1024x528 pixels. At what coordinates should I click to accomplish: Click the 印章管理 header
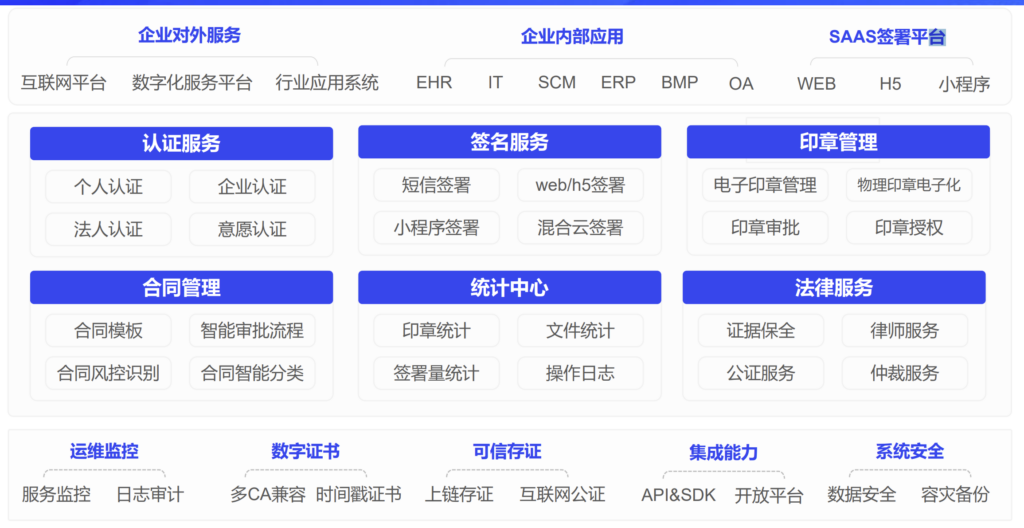point(838,142)
